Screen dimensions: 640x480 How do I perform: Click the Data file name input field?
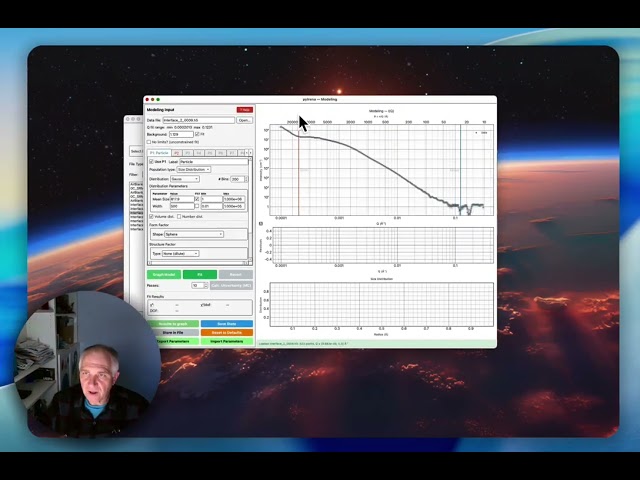(x=199, y=120)
